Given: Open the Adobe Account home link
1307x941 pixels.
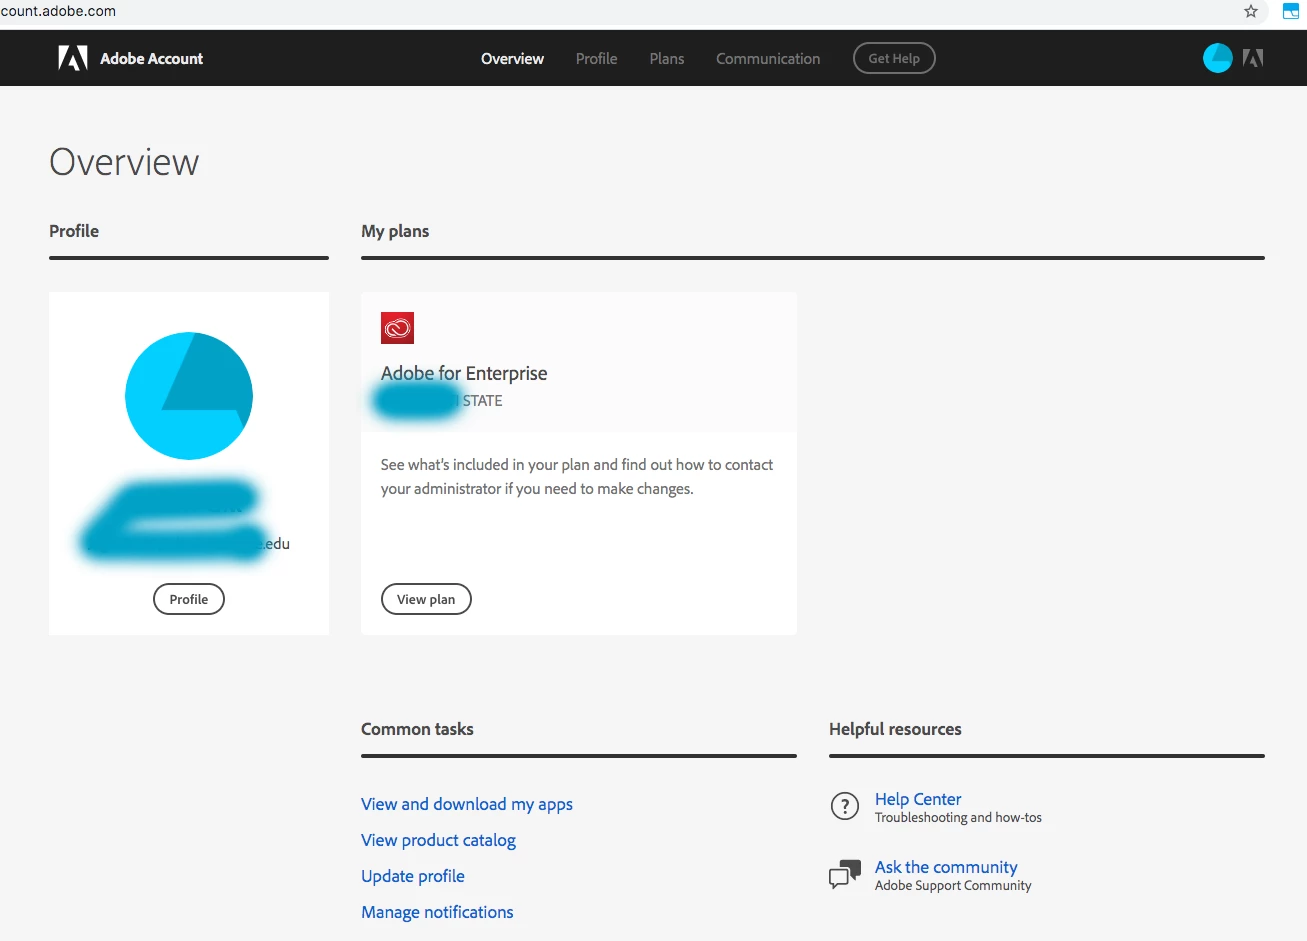Looking at the screenshot, I should coord(151,59).
